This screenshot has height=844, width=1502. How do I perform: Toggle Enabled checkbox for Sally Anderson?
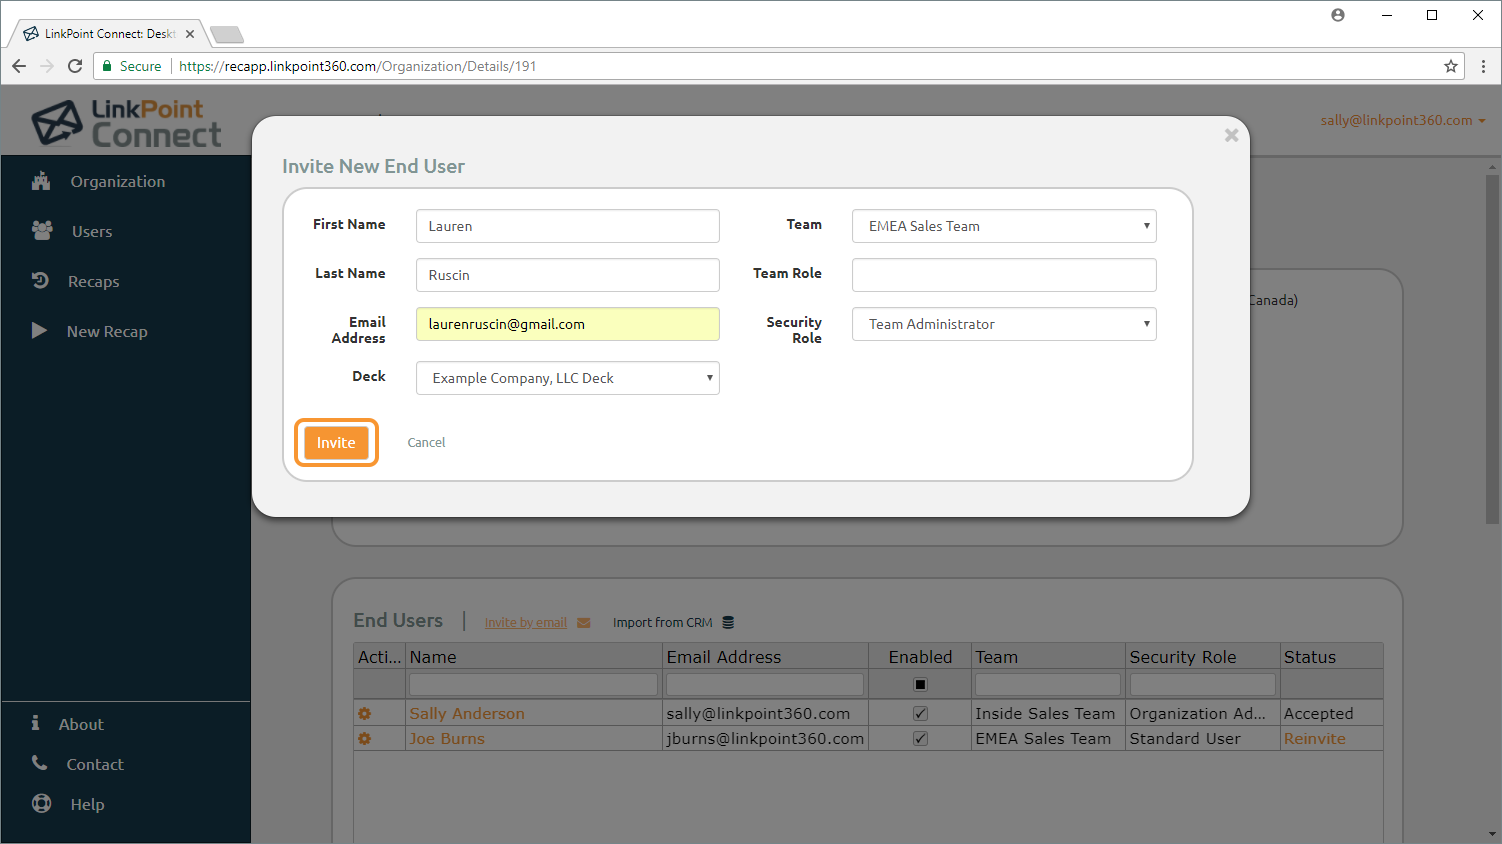click(920, 714)
